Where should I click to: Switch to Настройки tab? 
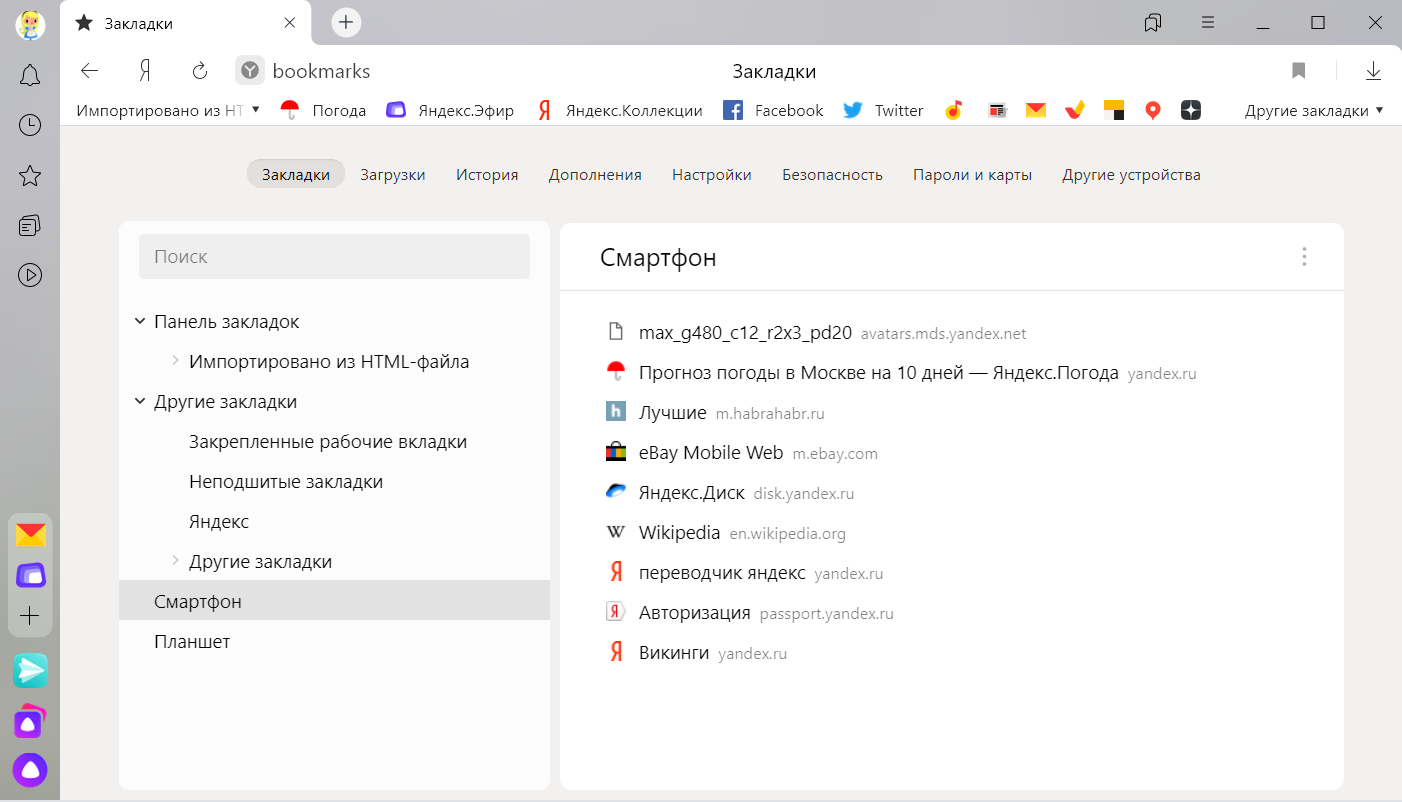[712, 174]
